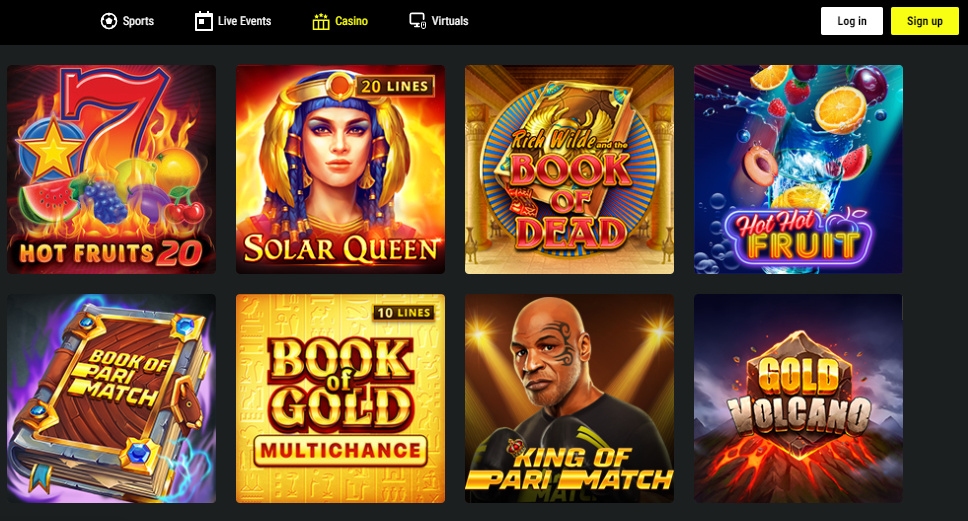Image resolution: width=968 pixels, height=521 pixels.
Task: Open the Sports section
Action: [127, 21]
